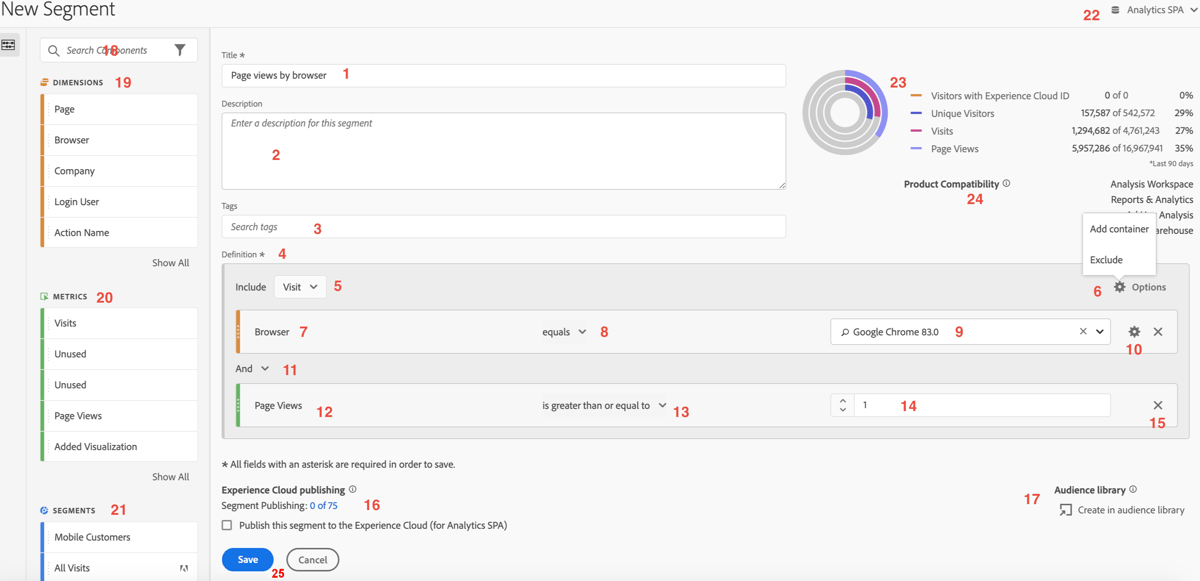Select Add container from the open menu
1200x581 pixels.
[1119, 228]
